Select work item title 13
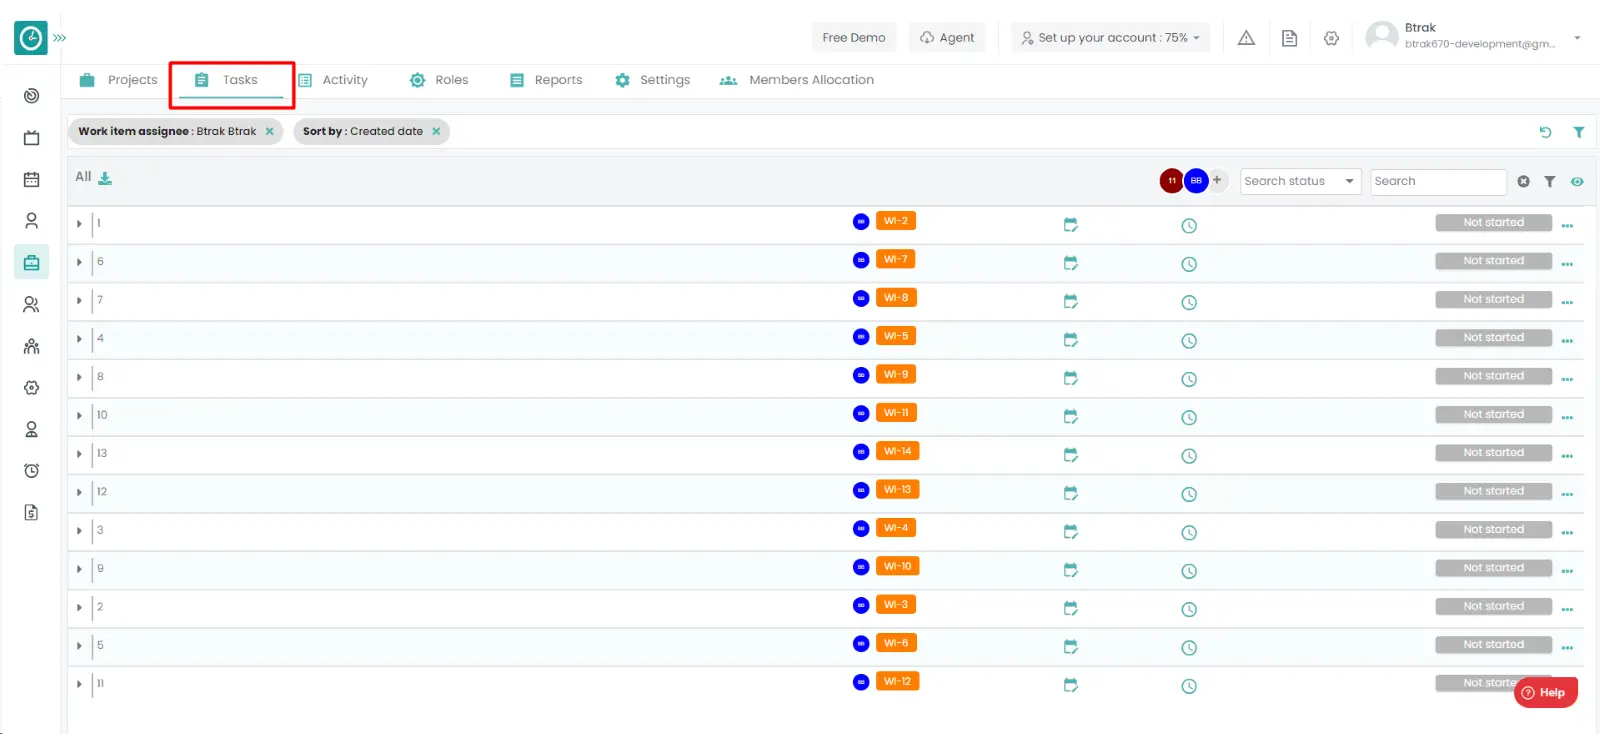Screen dimensions: 1600x734 point(102,453)
